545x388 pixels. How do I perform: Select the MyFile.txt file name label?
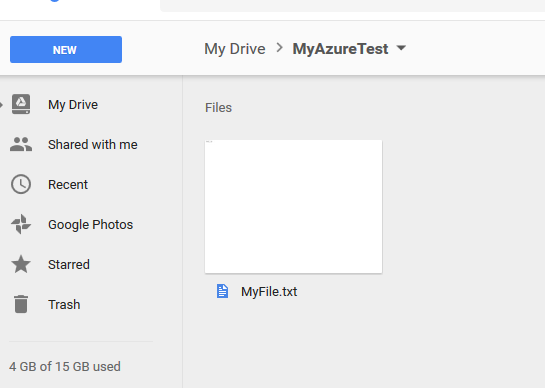pyautogui.click(x=269, y=291)
